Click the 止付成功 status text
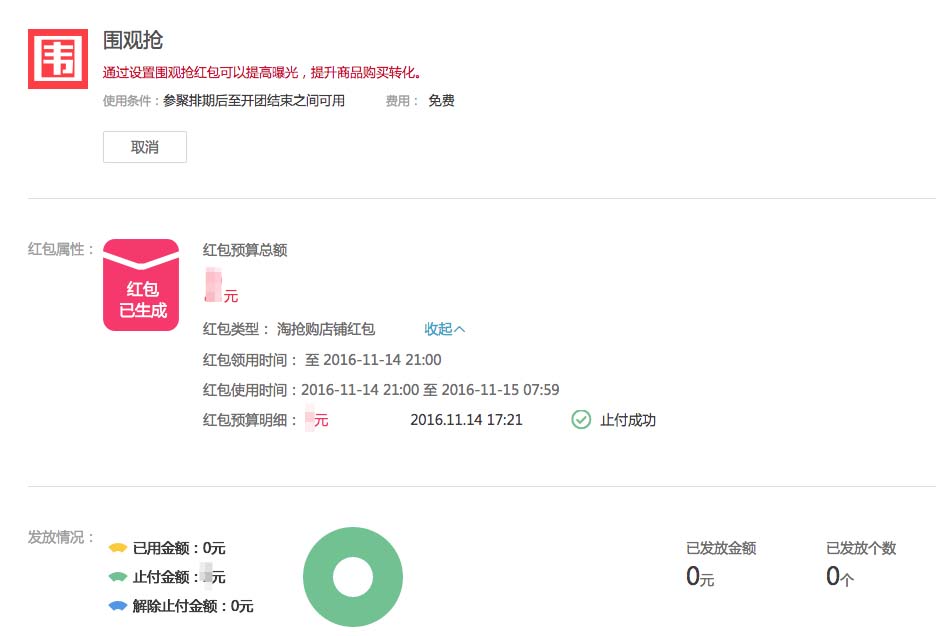The height and width of the screenshot is (636, 936). click(628, 420)
